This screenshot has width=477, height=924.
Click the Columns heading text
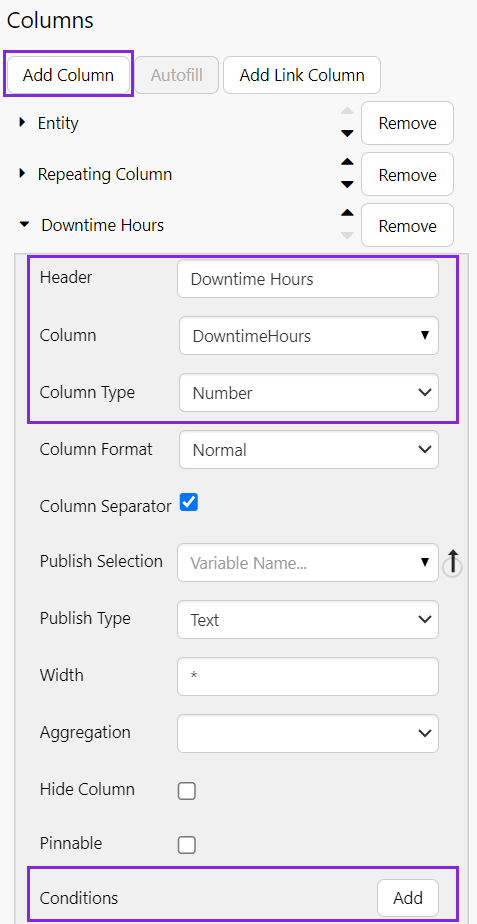pyautogui.click(x=50, y=21)
